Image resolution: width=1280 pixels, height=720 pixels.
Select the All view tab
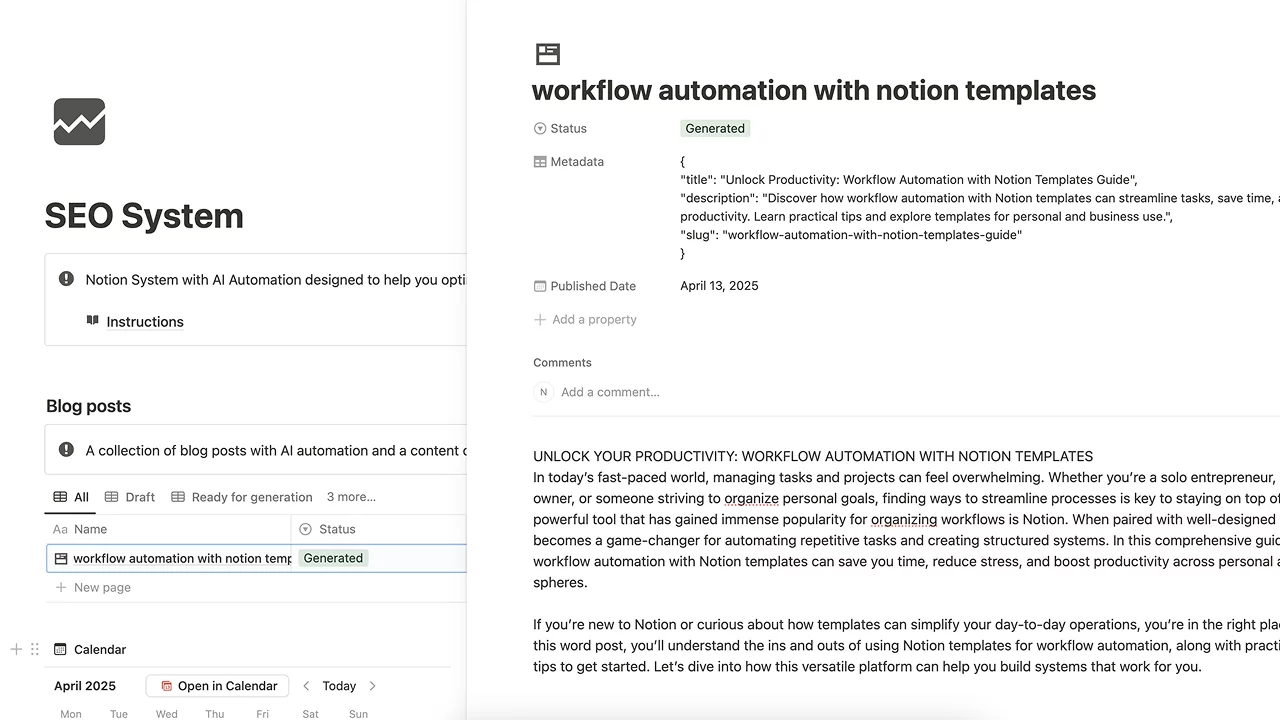[71, 497]
